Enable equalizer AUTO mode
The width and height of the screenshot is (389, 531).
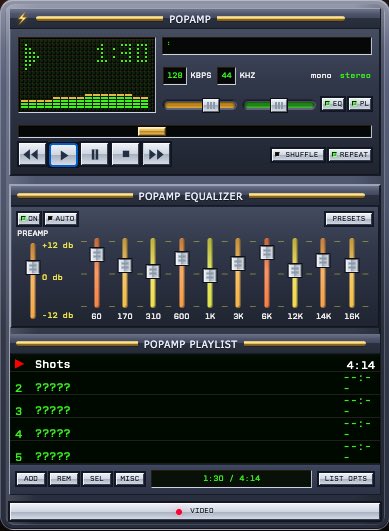(x=61, y=219)
